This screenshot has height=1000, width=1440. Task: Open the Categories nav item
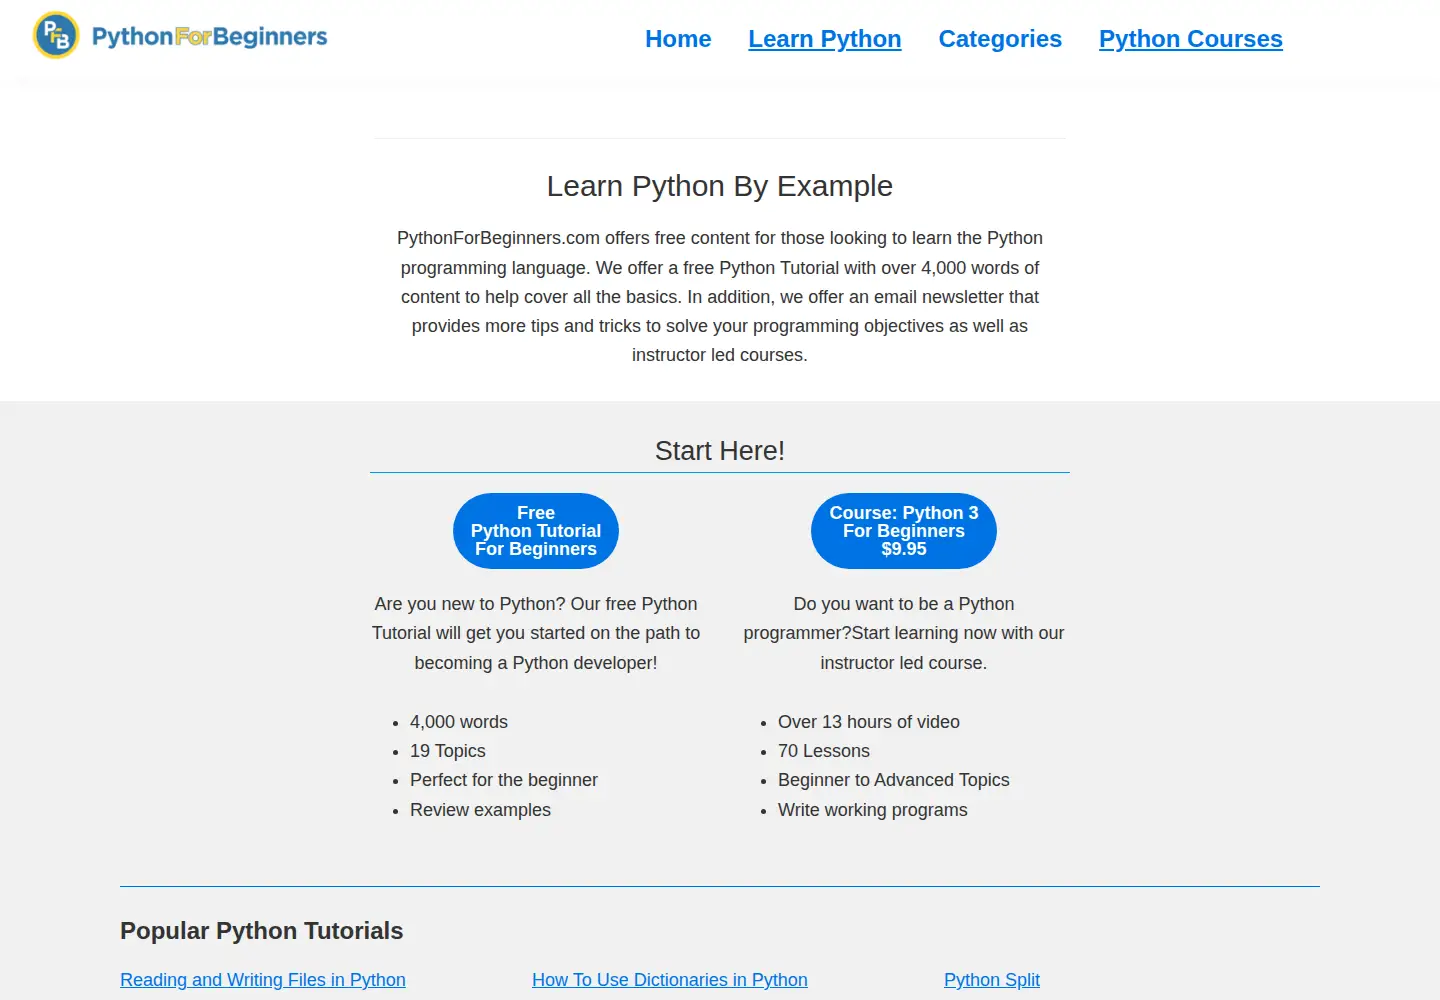(x=1000, y=39)
